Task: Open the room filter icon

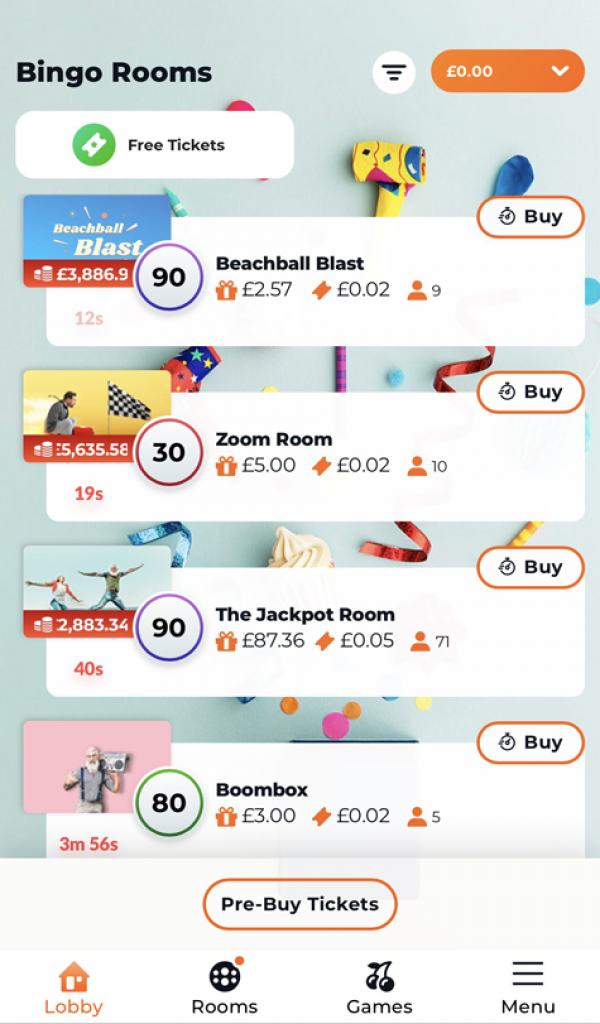Action: click(x=394, y=72)
